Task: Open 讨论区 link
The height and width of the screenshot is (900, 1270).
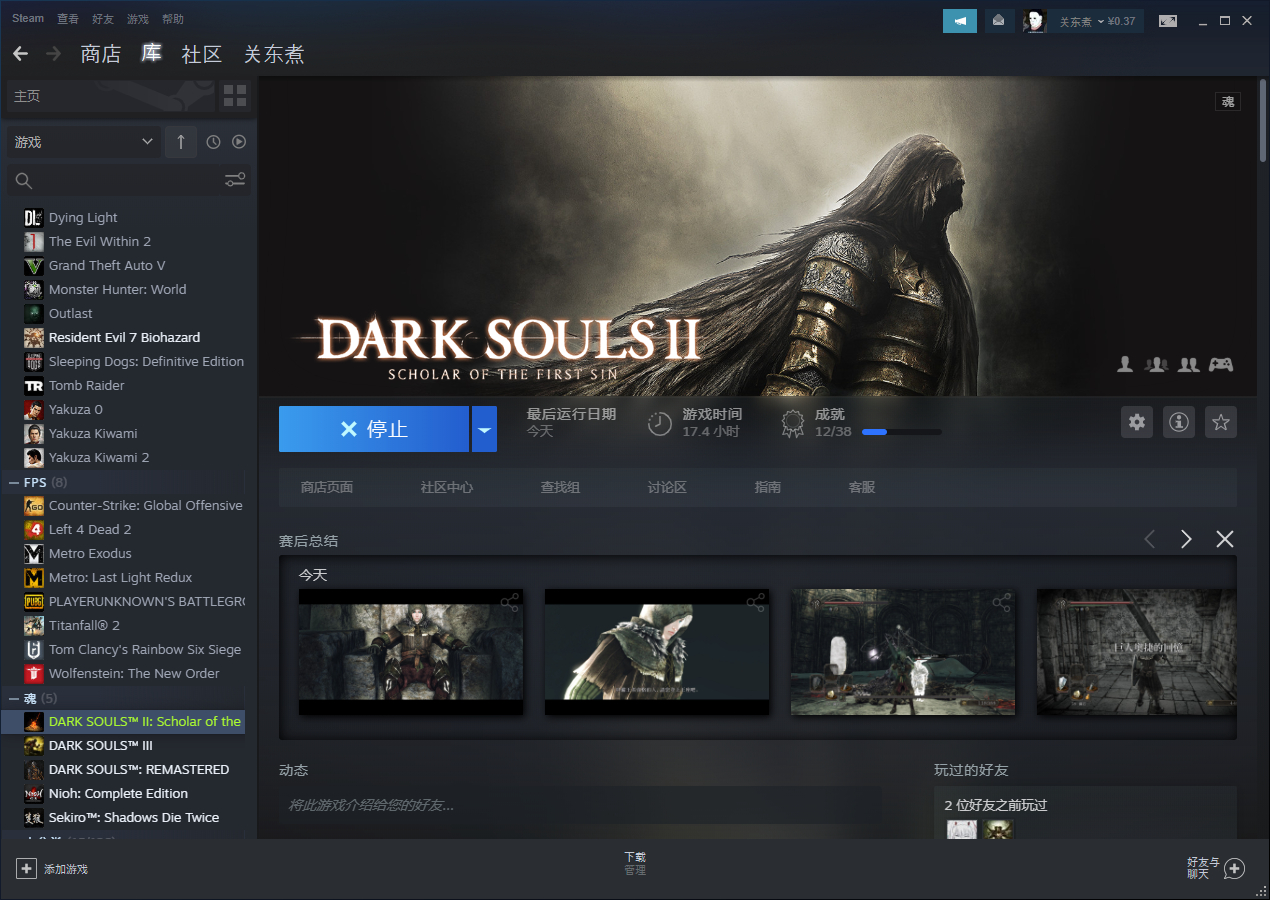Action: click(x=667, y=487)
